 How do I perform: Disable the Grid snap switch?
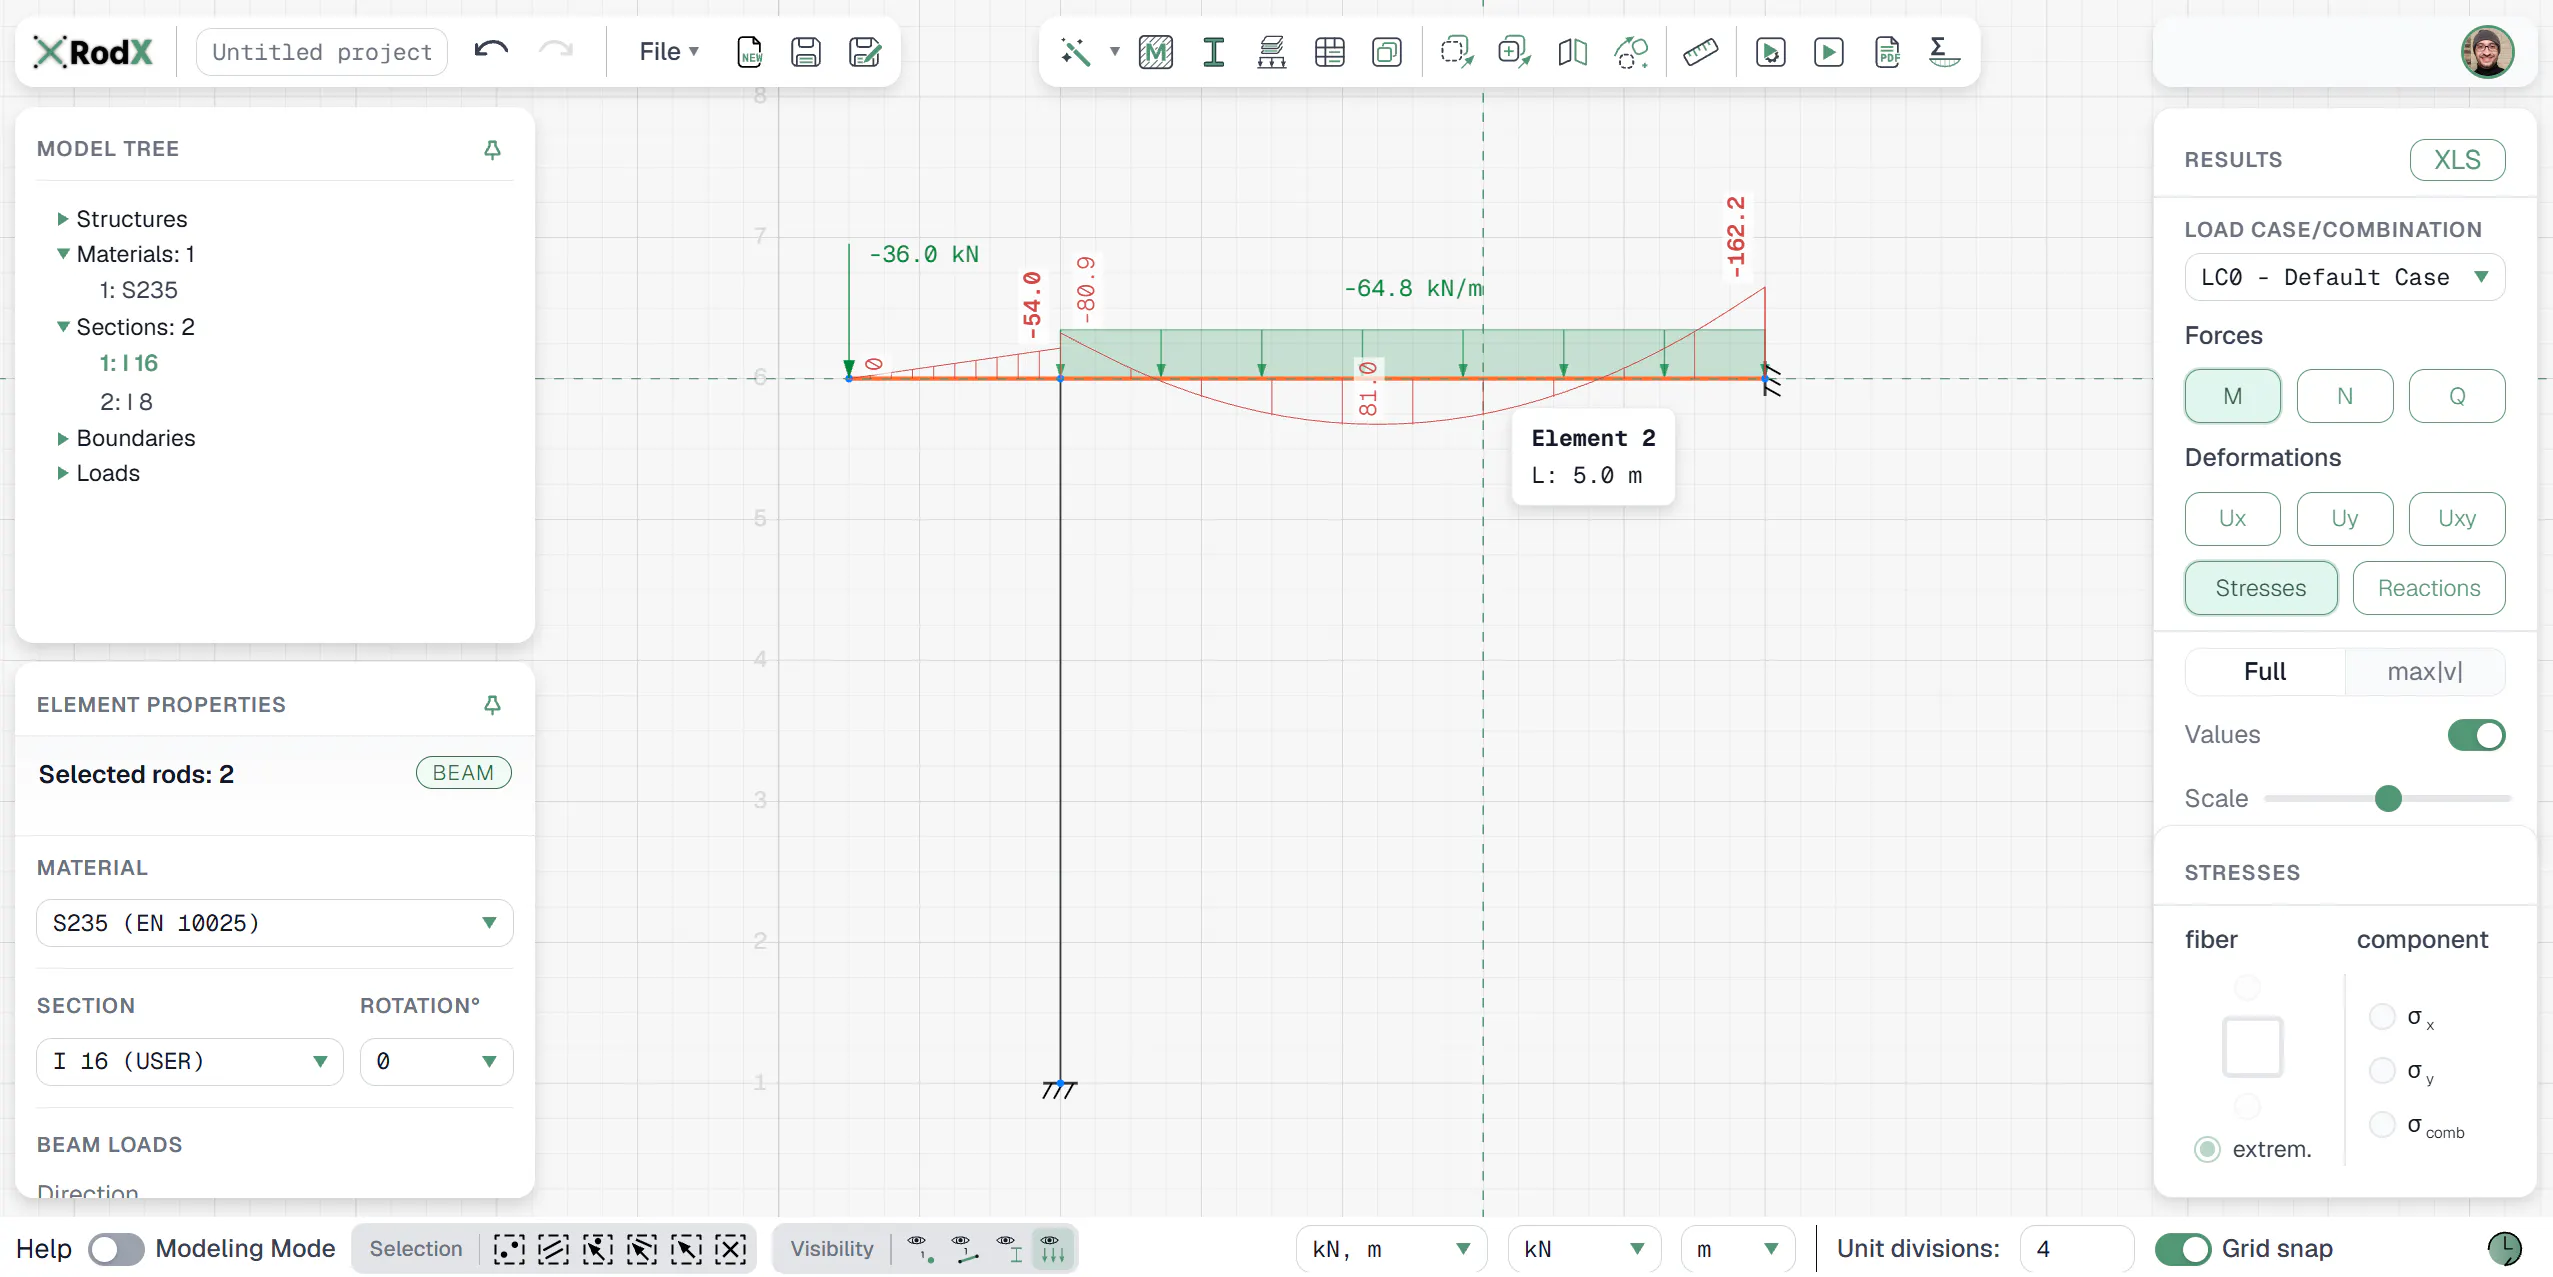2182,1249
